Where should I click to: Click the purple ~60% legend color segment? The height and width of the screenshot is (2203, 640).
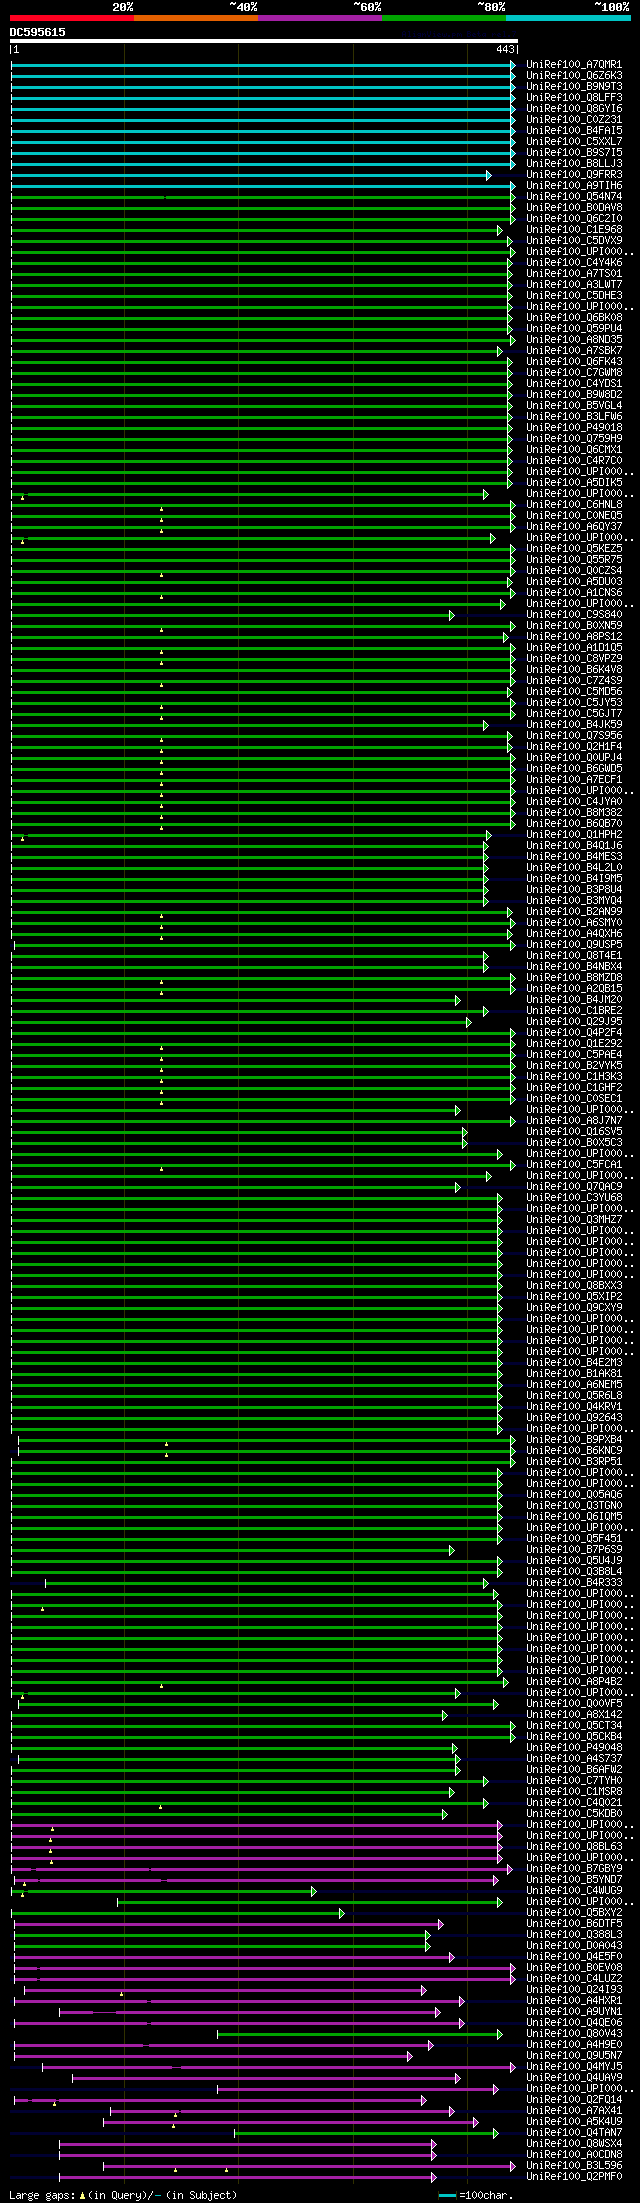(x=319, y=18)
